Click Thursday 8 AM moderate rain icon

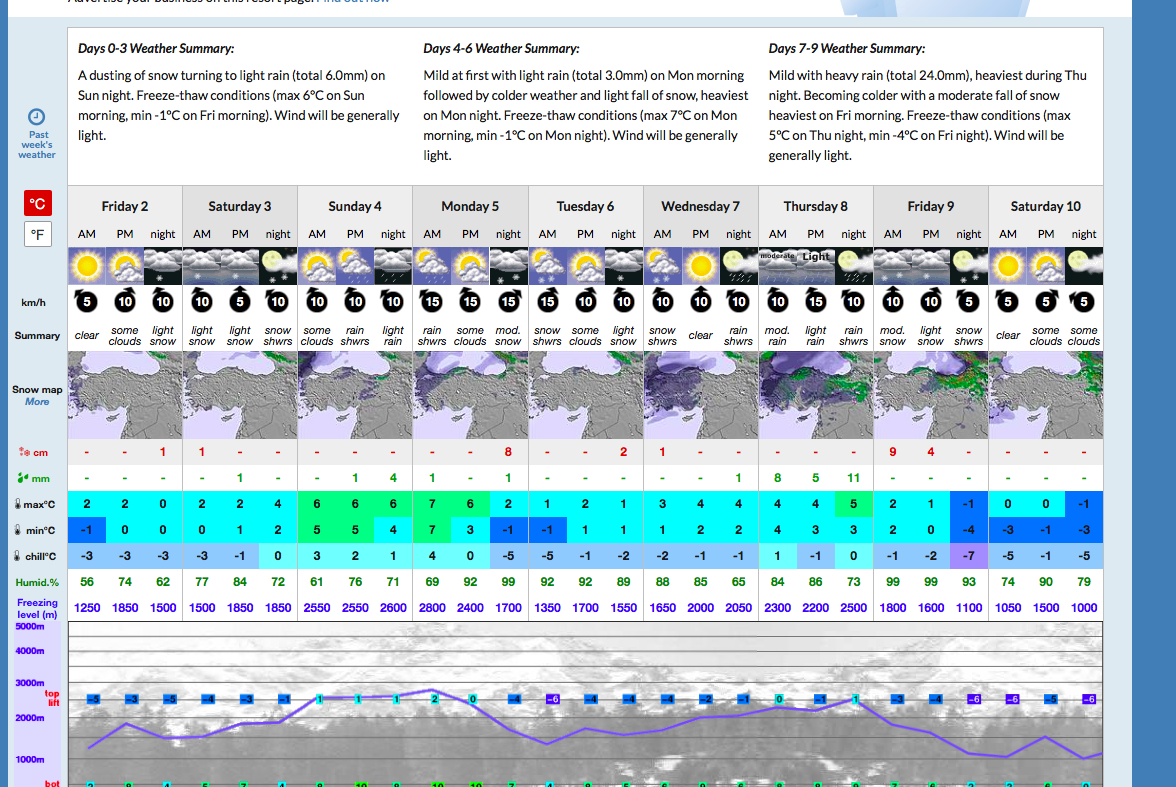pyautogui.click(x=778, y=266)
